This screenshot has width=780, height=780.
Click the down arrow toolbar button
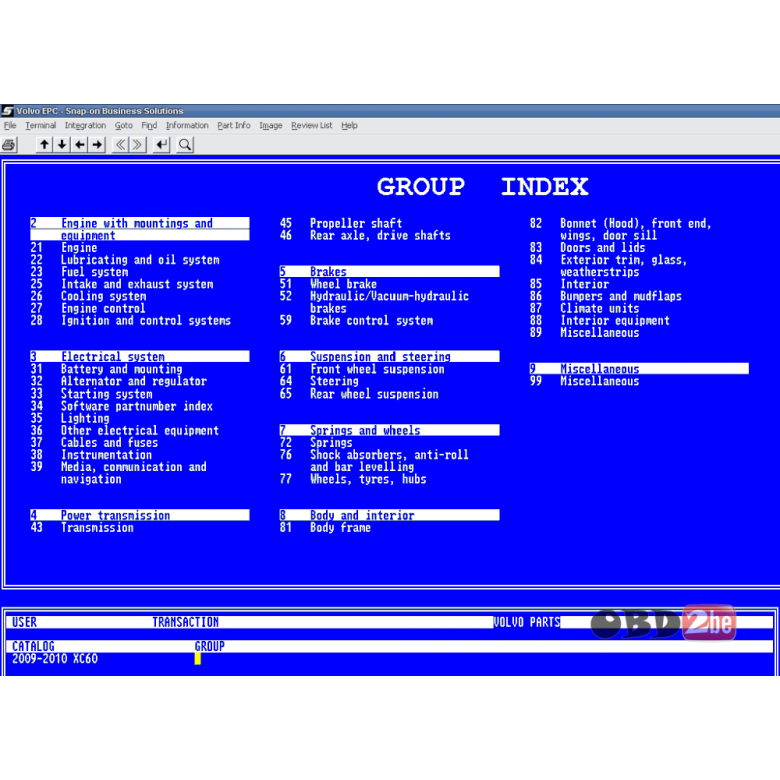(x=62, y=145)
